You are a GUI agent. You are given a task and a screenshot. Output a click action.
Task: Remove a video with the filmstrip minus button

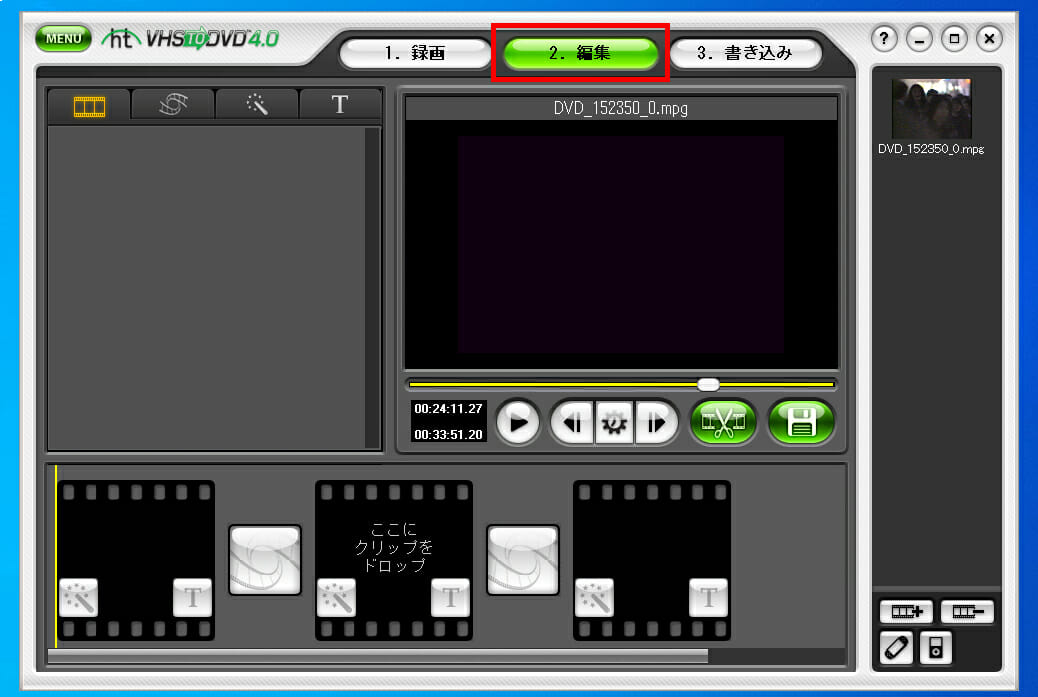coord(966,612)
